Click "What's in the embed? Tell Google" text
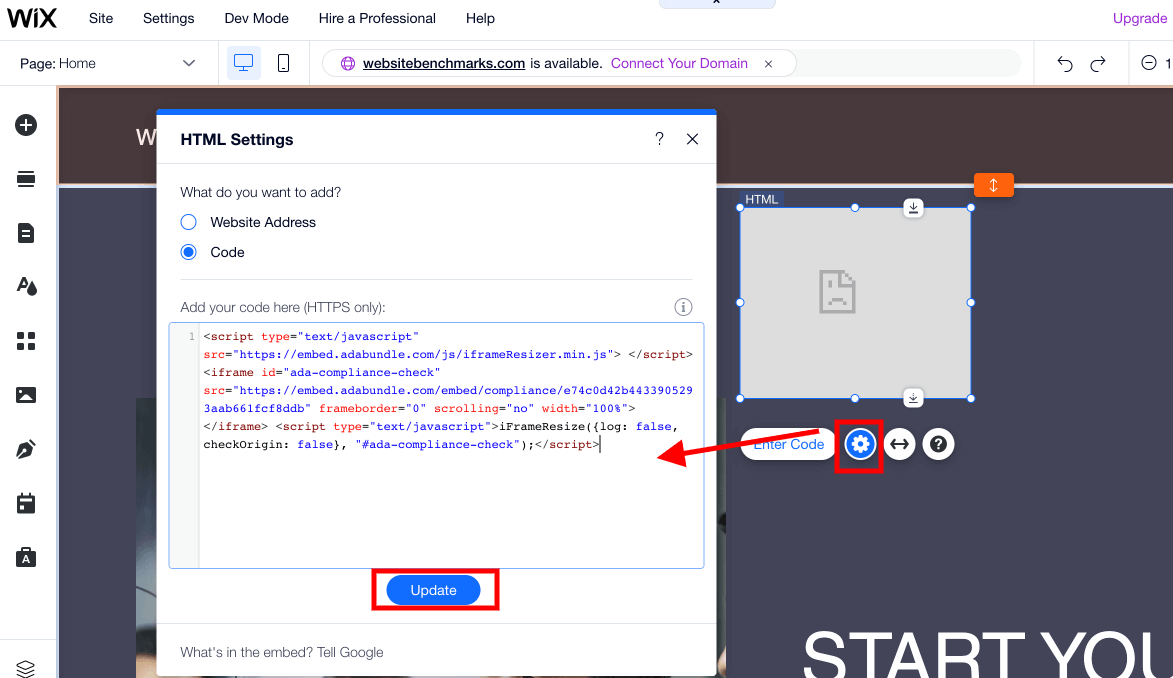This screenshot has width=1173, height=678. (282, 653)
